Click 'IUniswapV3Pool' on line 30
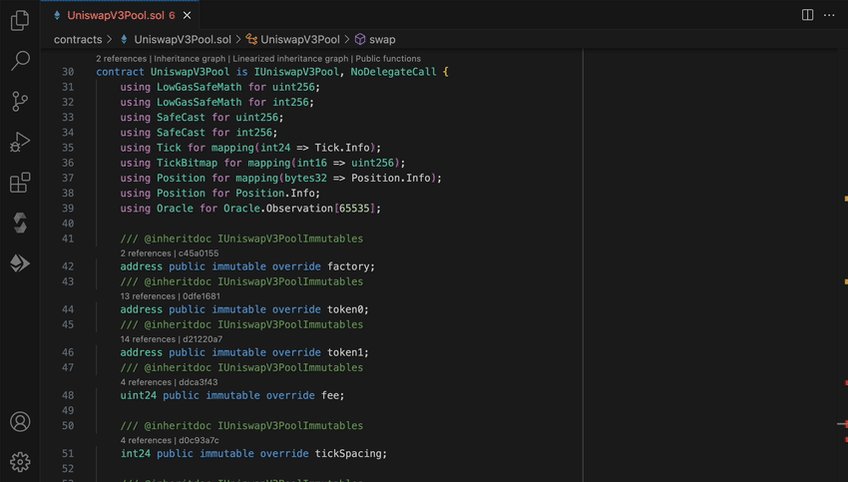Screen dimensions: 848x482 [x=296, y=71]
